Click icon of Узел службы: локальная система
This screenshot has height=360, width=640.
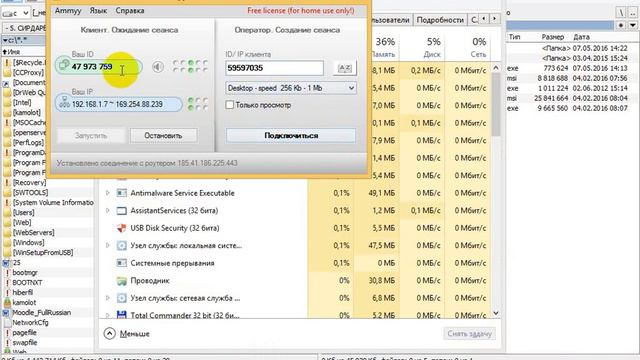click(x=121, y=246)
